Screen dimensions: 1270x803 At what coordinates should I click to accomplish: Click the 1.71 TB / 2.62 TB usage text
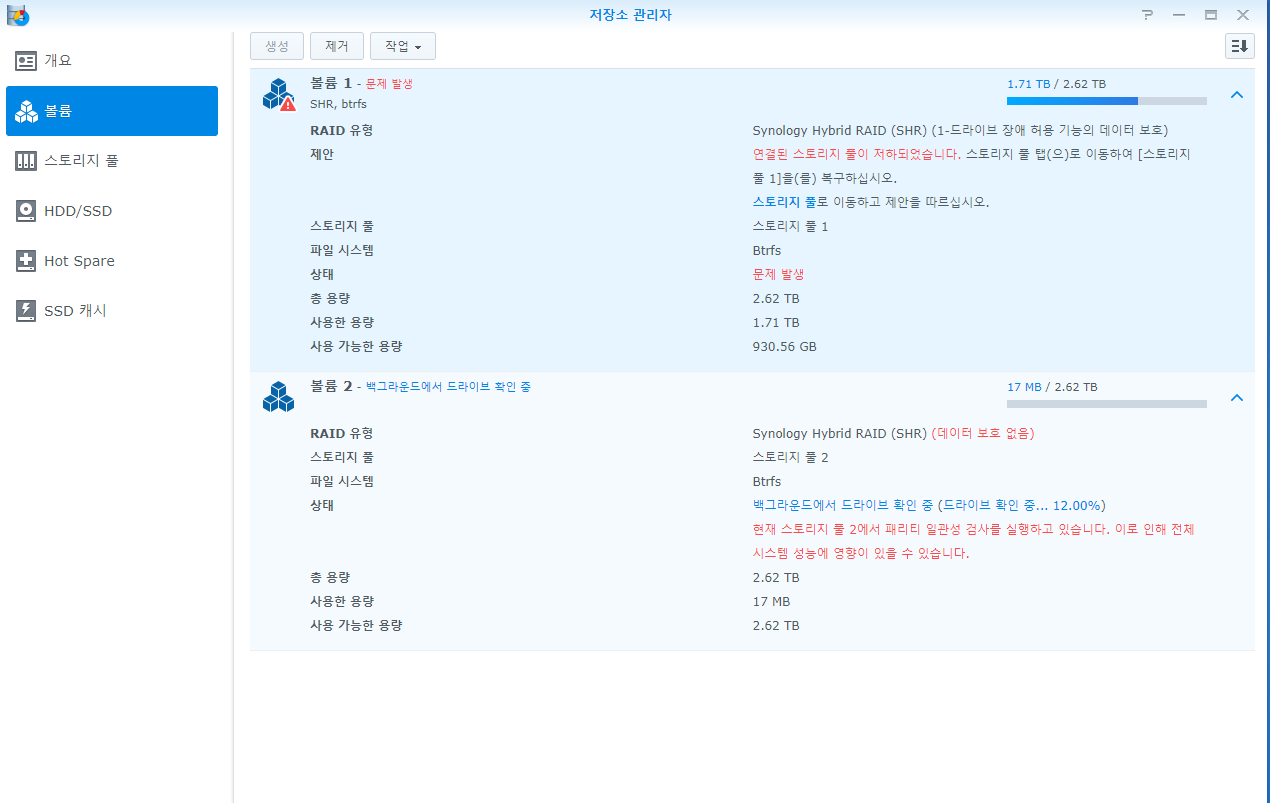click(x=1056, y=84)
